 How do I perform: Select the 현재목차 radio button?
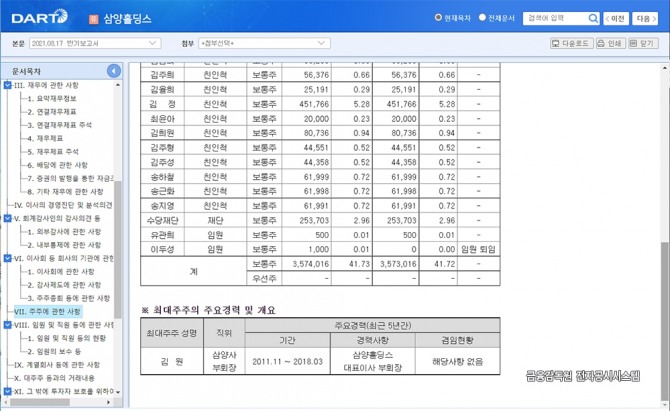tap(439, 18)
